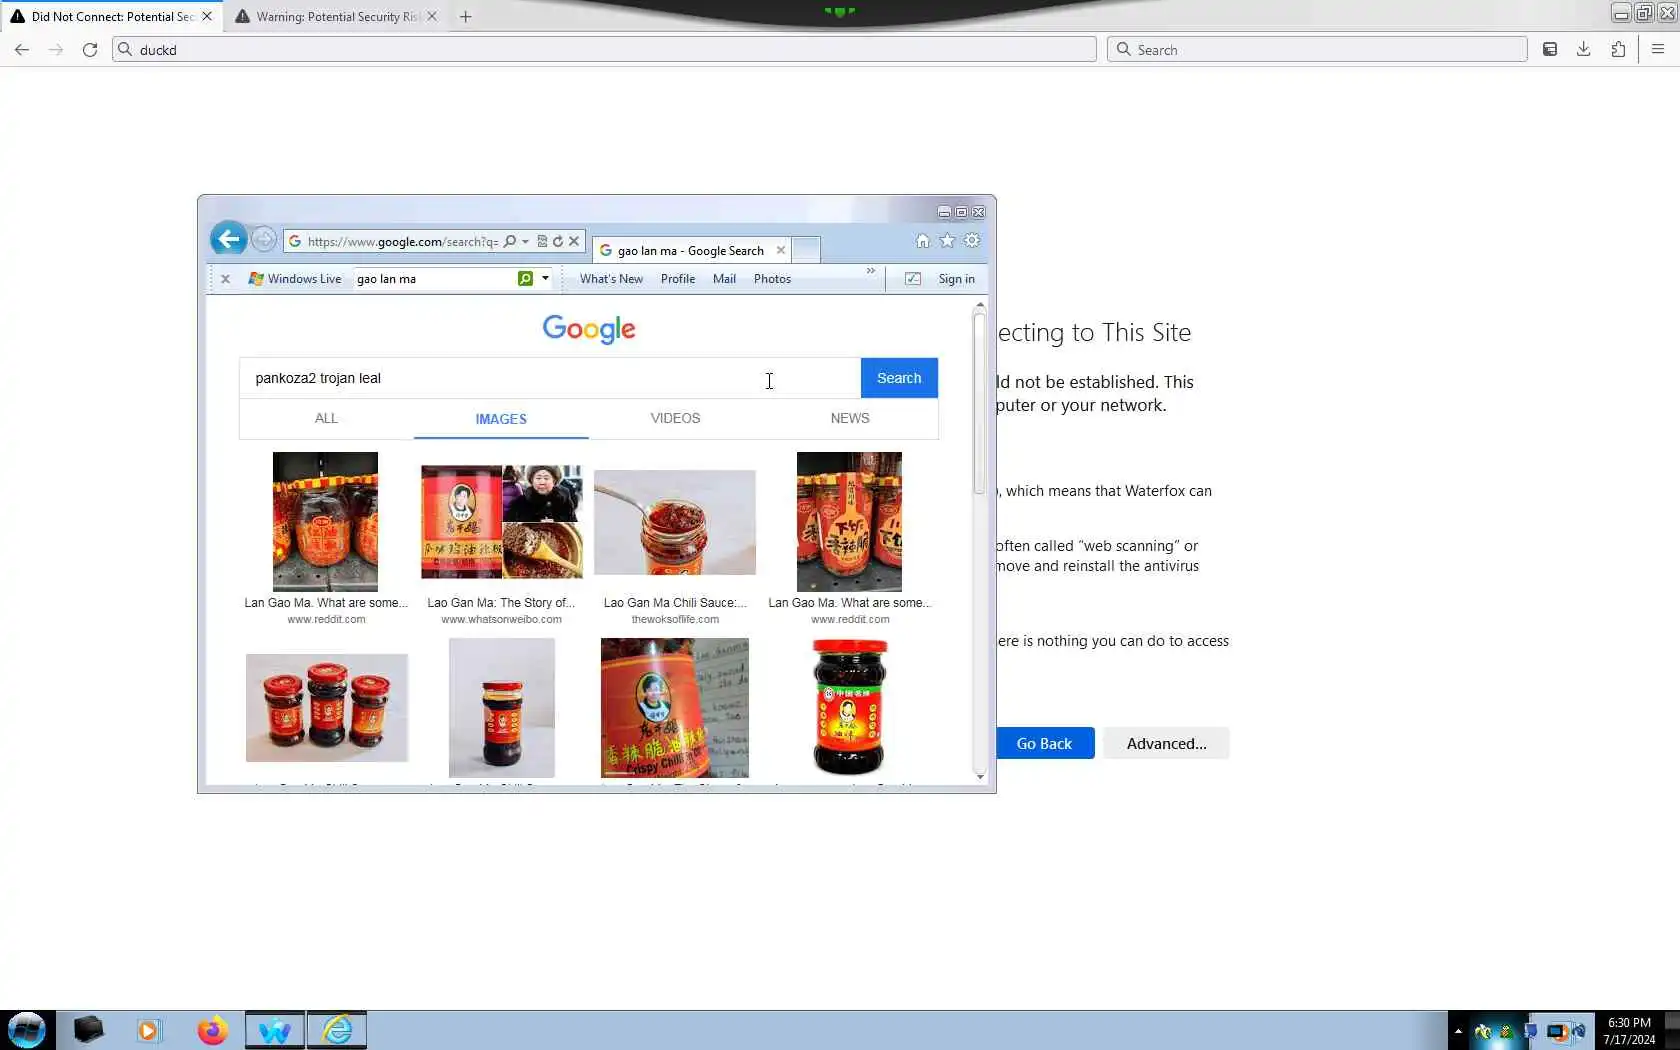Screen dimensions: 1680x1050
Task: Click the green Windows Live search button
Action: pyautogui.click(x=525, y=279)
